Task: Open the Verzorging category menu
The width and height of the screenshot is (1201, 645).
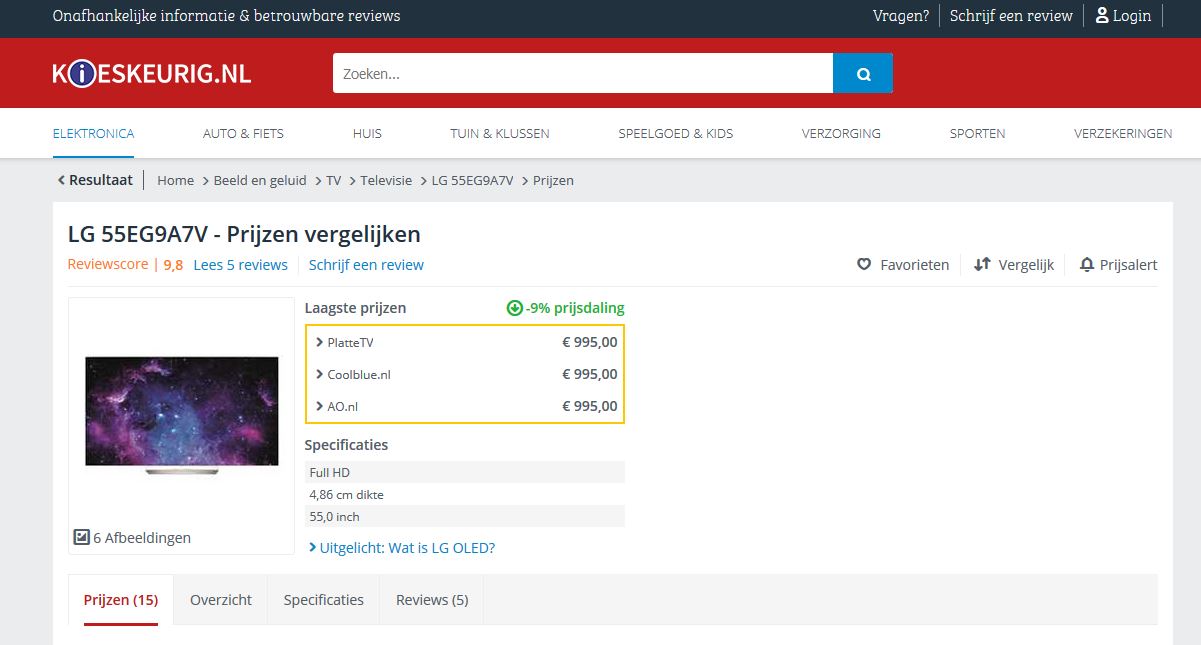Action: click(x=841, y=133)
